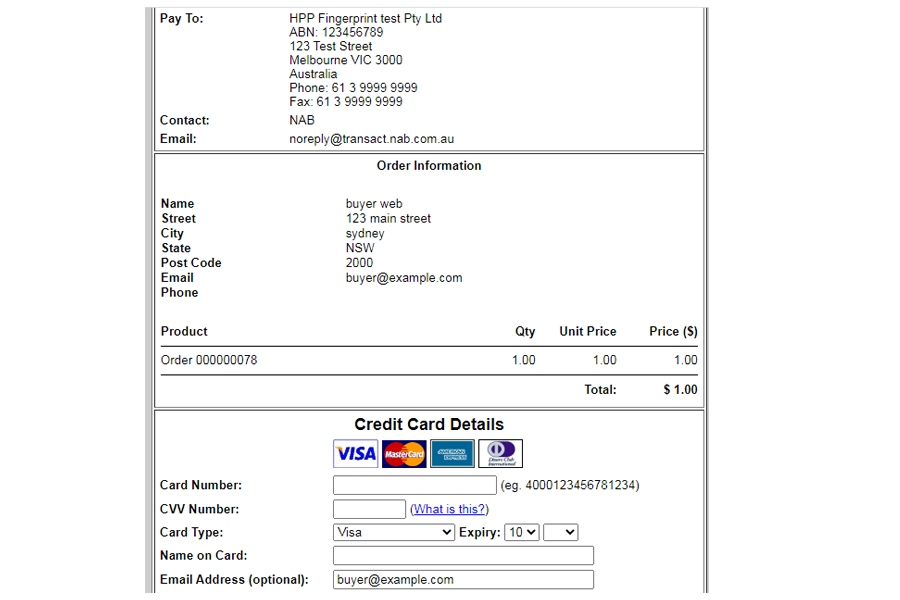Image resolution: width=900 pixels, height=600 pixels.
Task: Select the Name on Card text field
Action: 463,556
